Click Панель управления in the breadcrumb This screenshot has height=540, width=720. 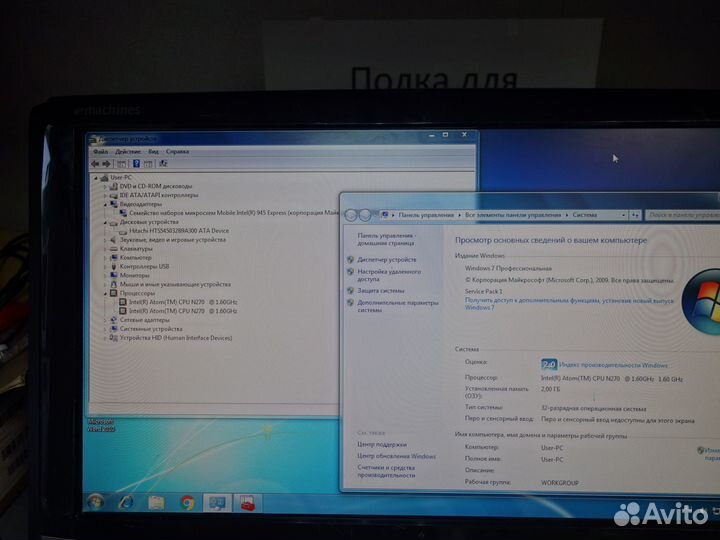click(x=426, y=215)
